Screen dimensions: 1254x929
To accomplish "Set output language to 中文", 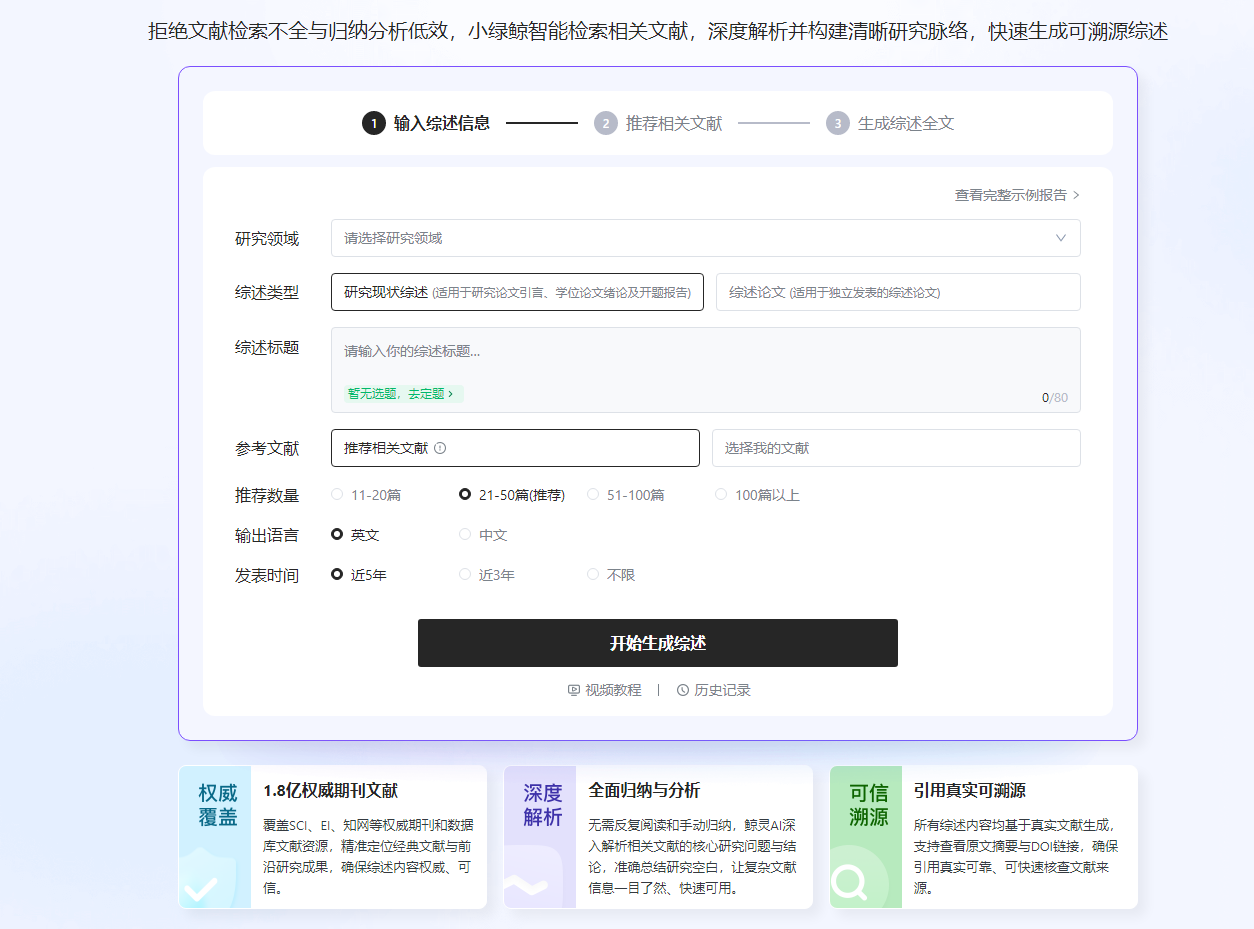I will [483, 535].
